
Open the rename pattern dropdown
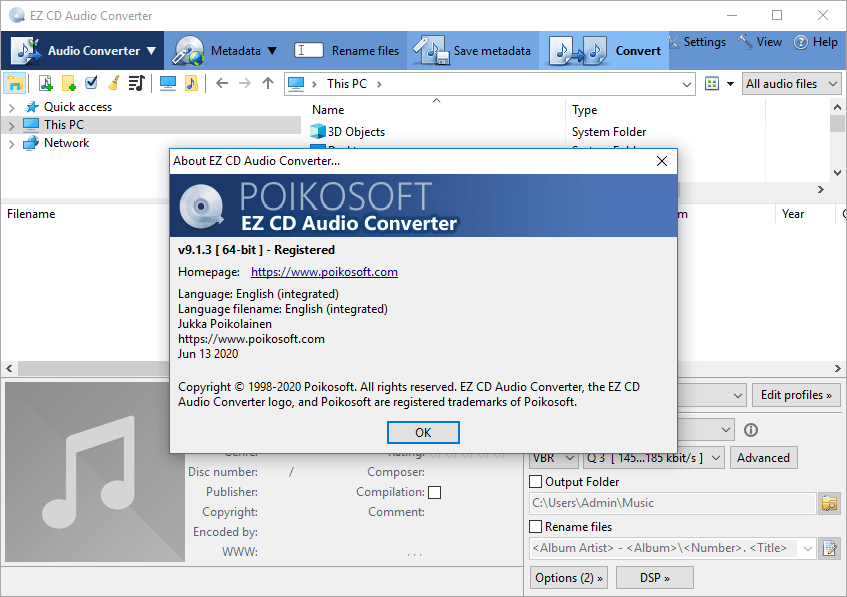tap(808, 548)
